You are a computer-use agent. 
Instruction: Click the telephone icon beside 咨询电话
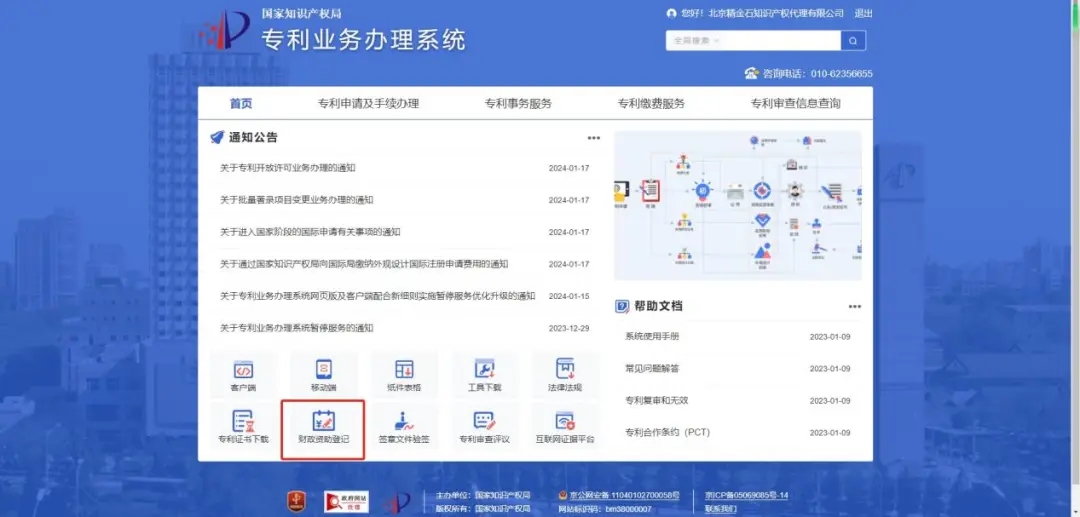(x=751, y=73)
